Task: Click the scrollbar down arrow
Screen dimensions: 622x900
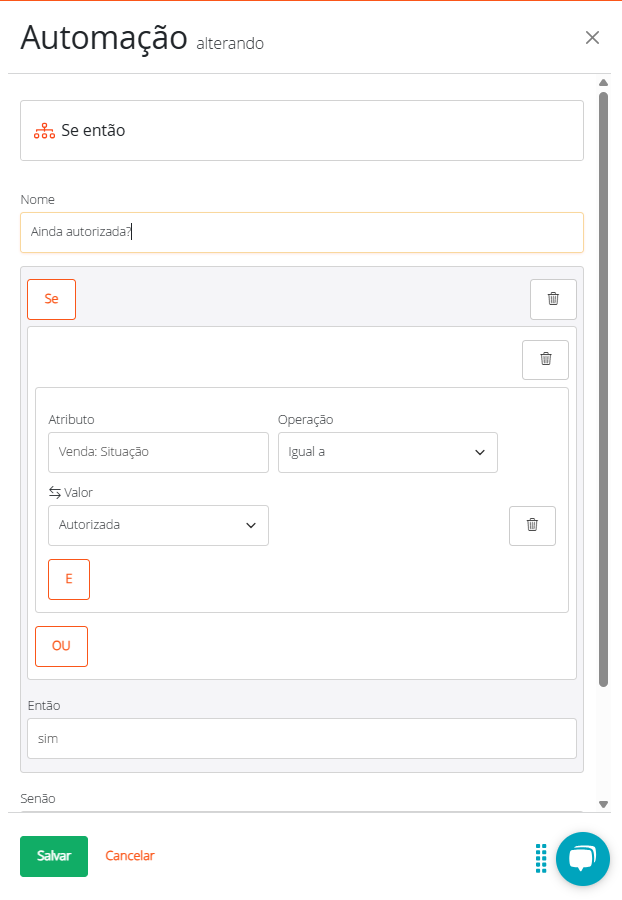Action: (x=603, y=803)
